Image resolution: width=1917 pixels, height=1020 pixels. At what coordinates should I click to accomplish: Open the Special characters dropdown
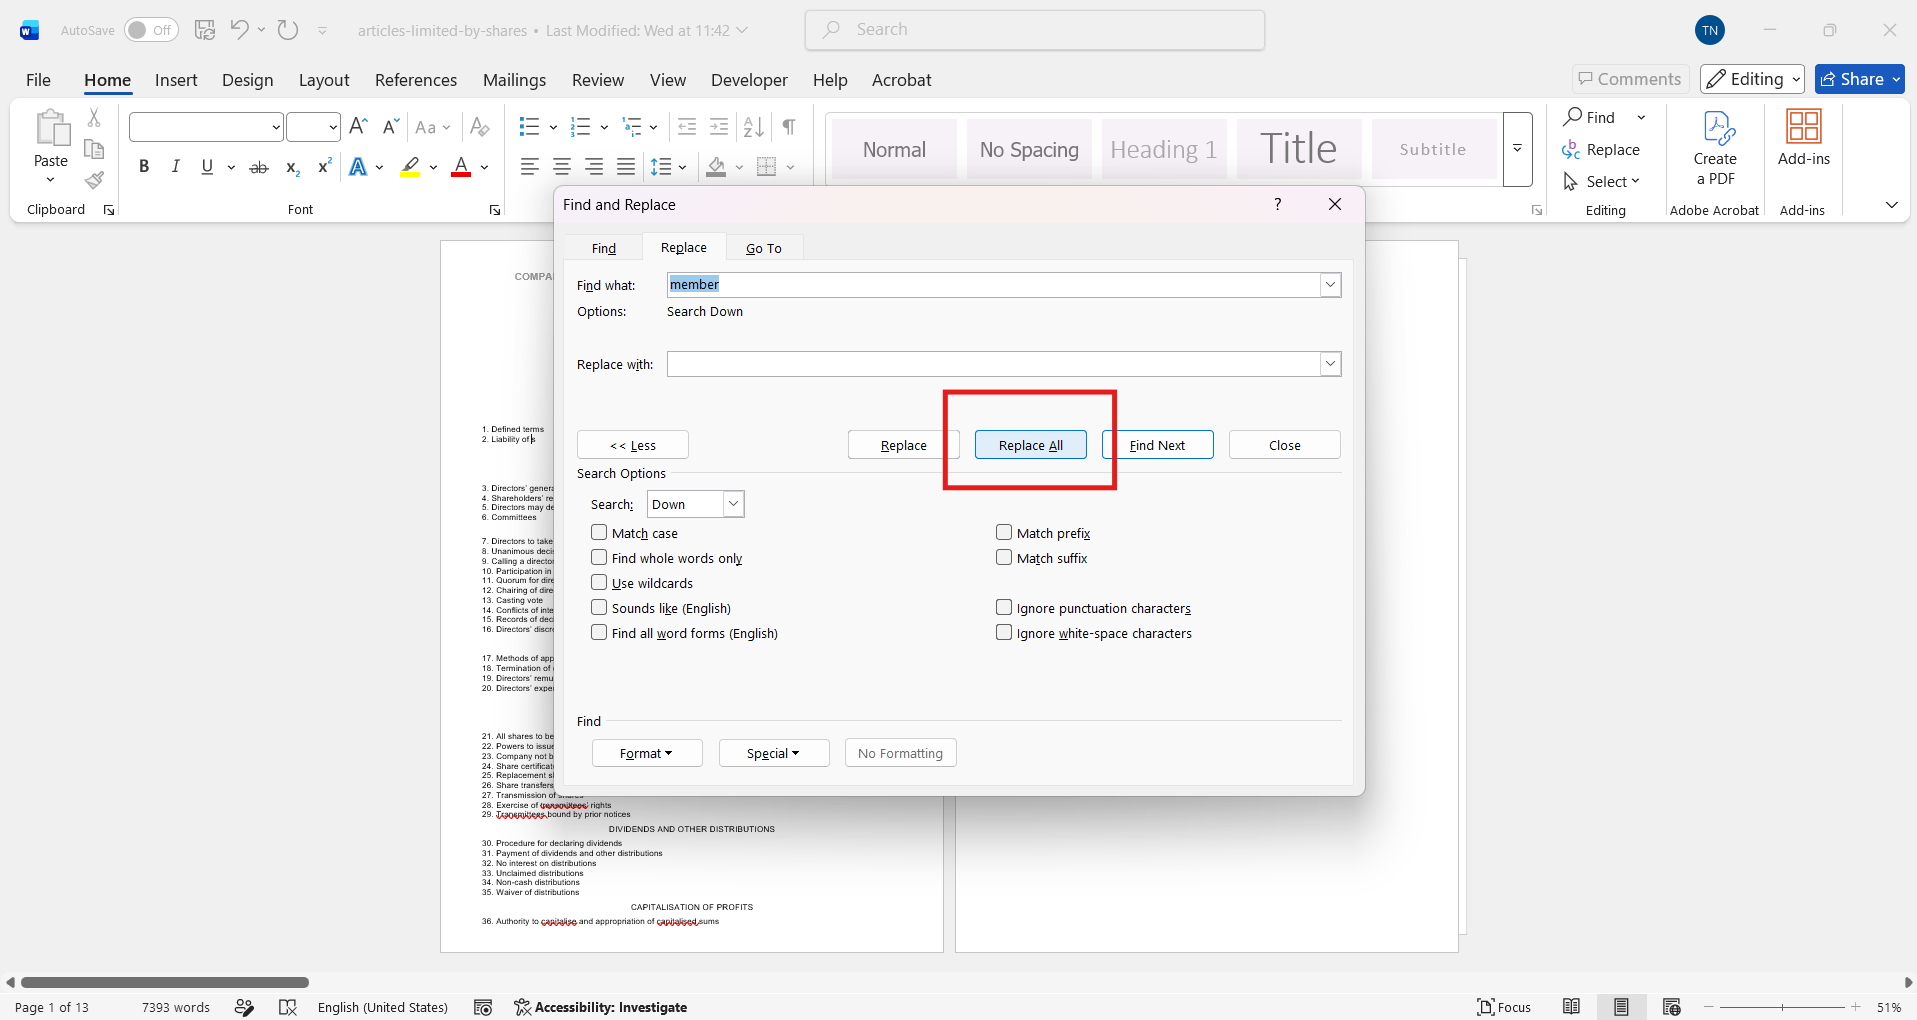pyautogui.click(x=774, y=753)
